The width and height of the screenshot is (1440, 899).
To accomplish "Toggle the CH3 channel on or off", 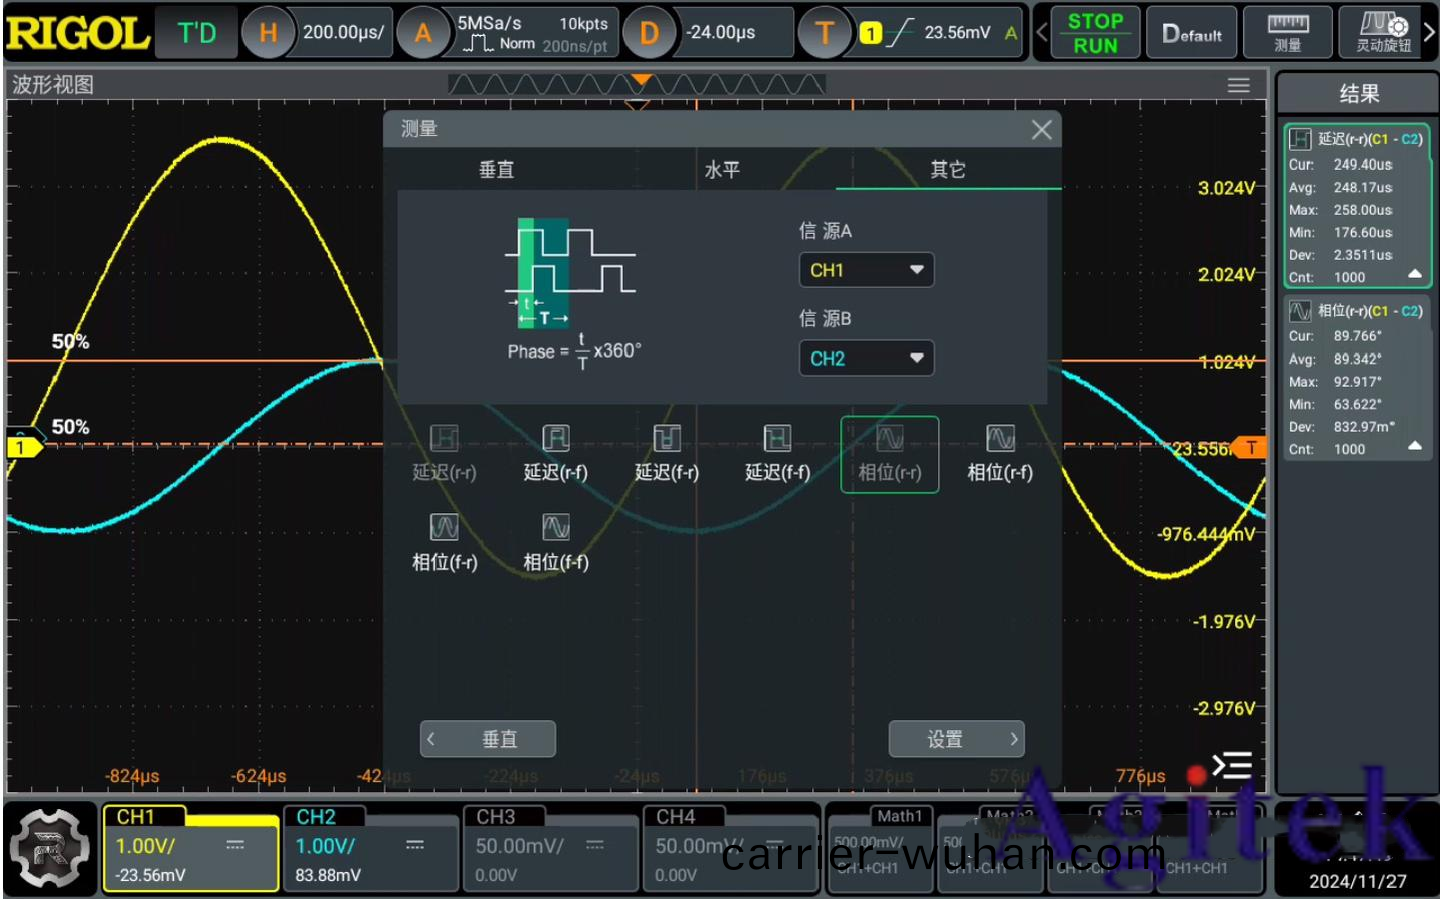I will 550,848.
